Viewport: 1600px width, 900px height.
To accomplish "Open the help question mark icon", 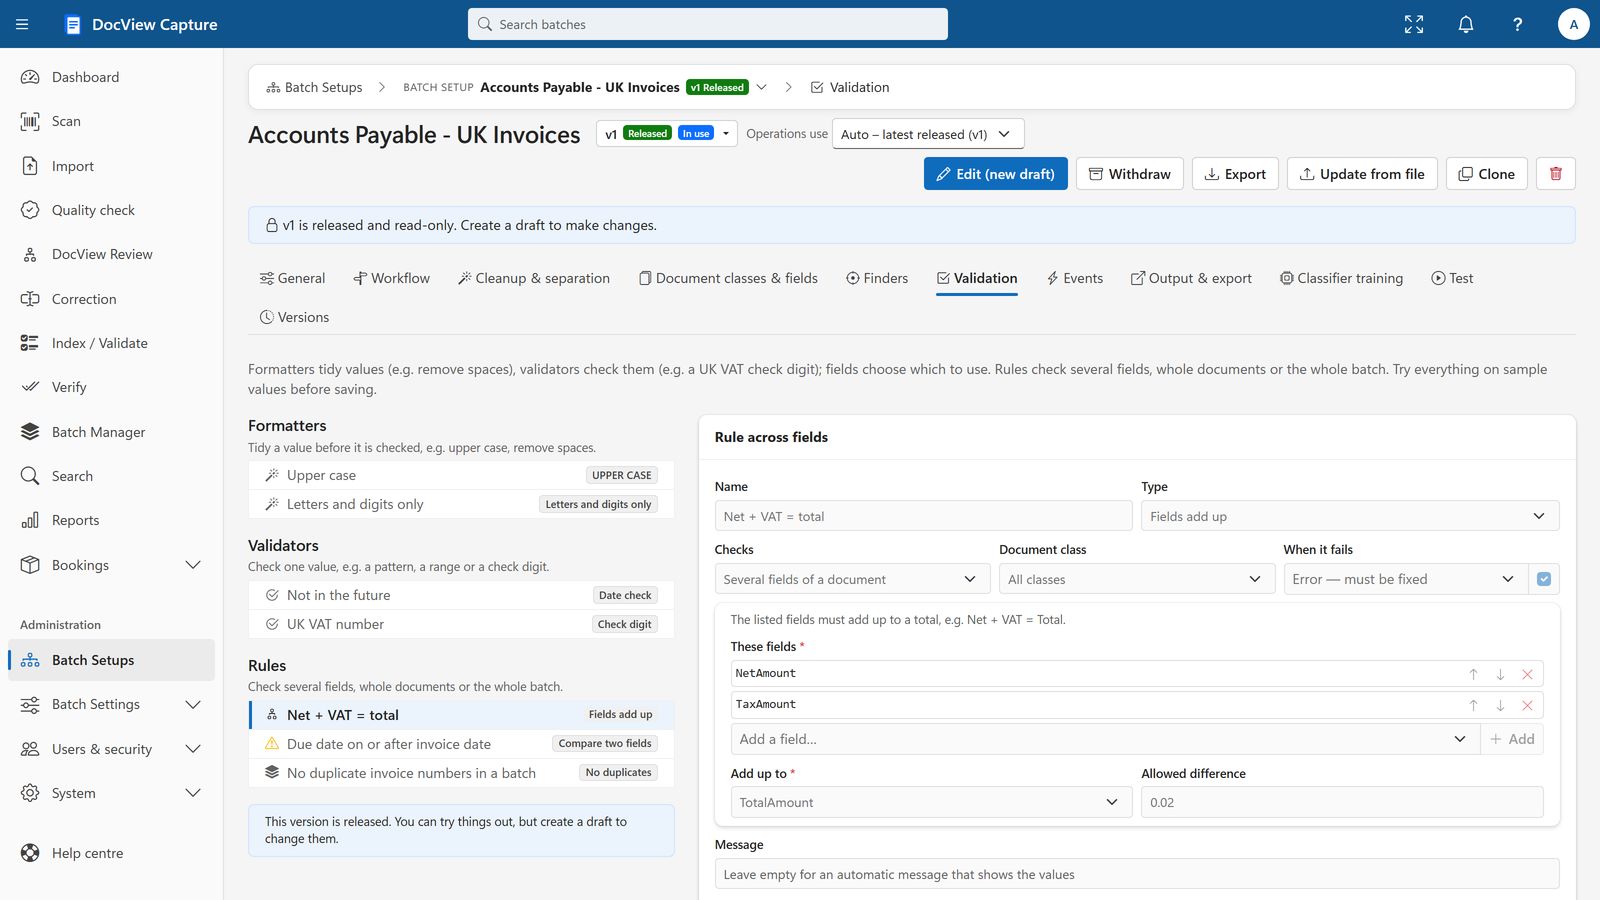I will pyautogui.click(x=1518, y=24).
